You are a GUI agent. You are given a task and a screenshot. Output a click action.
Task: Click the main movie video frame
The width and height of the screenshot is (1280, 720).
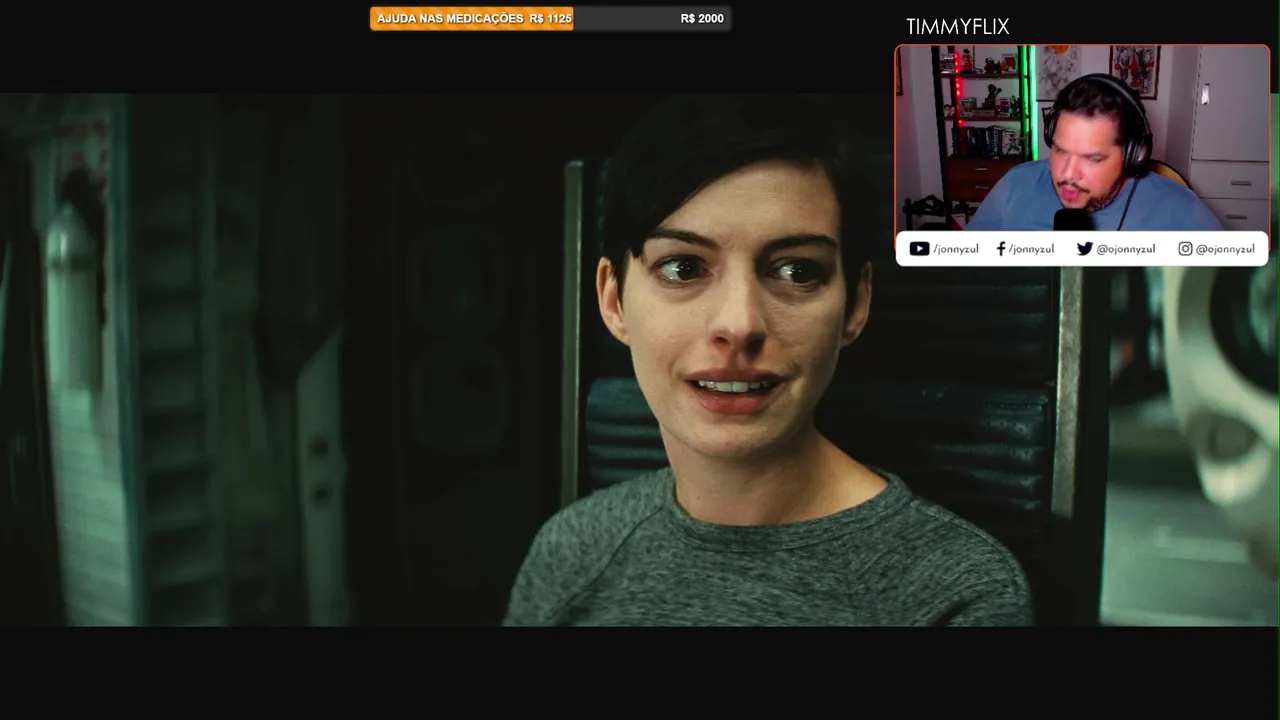point(640,360)
